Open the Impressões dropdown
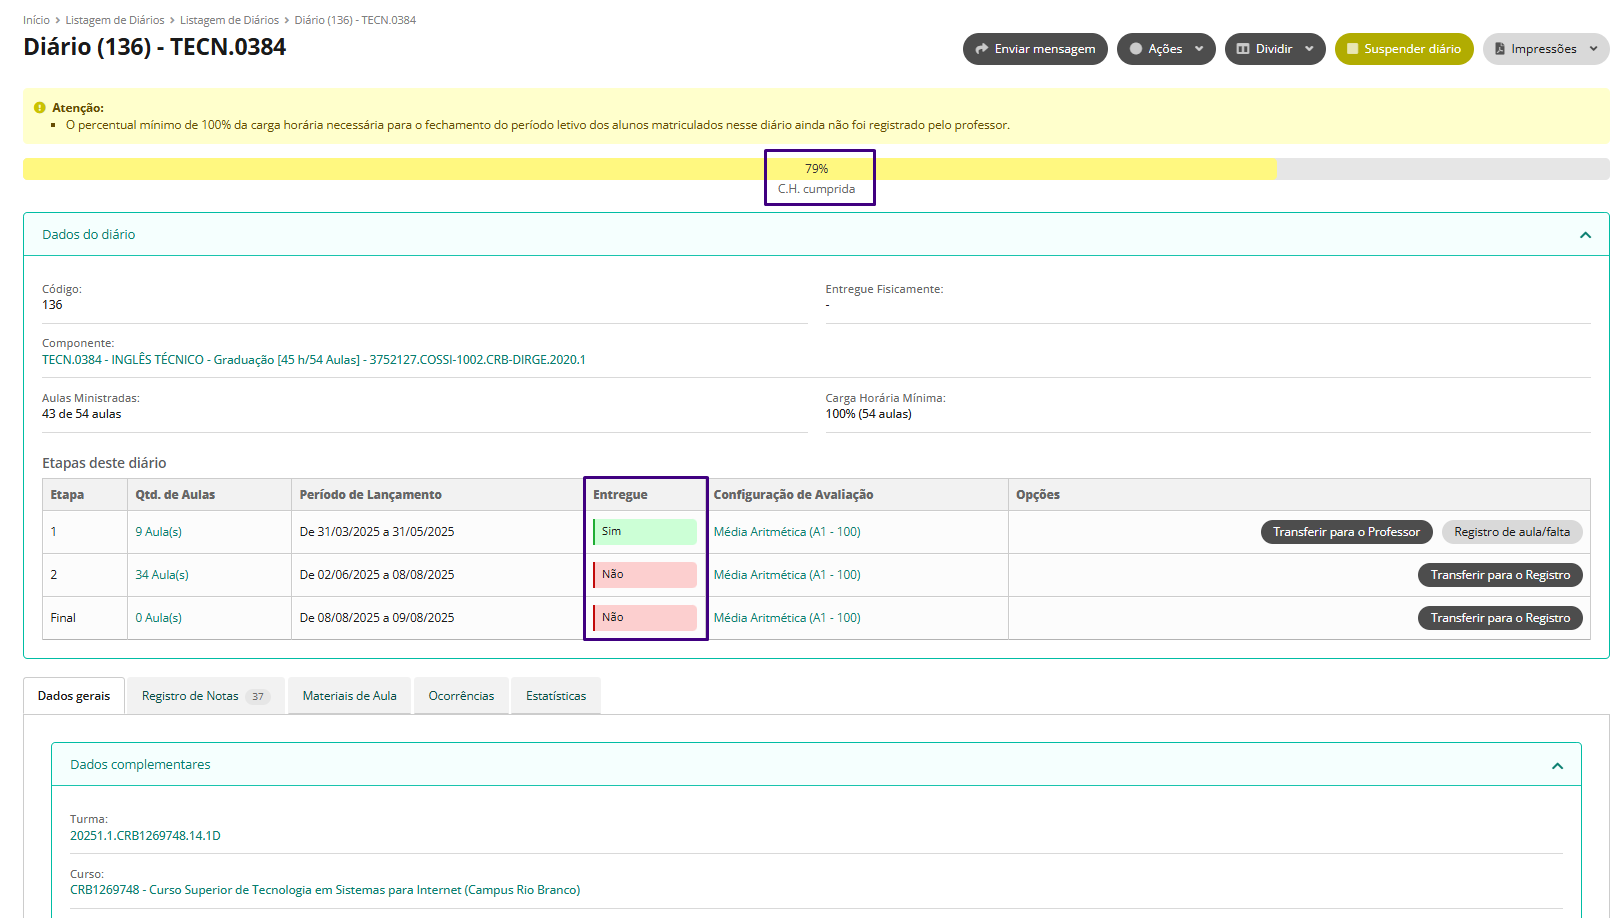 pyautogui.click(x=1546, y=49)
